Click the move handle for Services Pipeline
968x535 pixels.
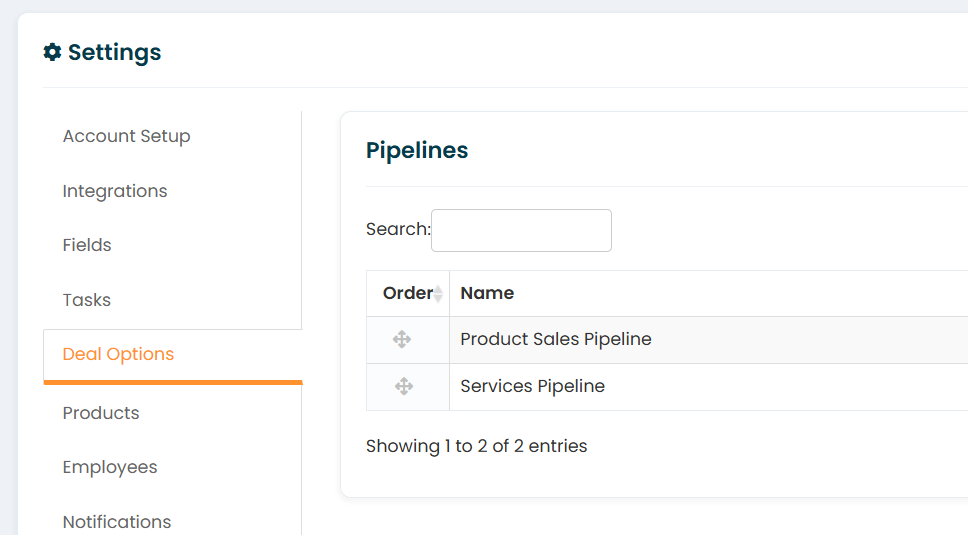pos(404,386)
